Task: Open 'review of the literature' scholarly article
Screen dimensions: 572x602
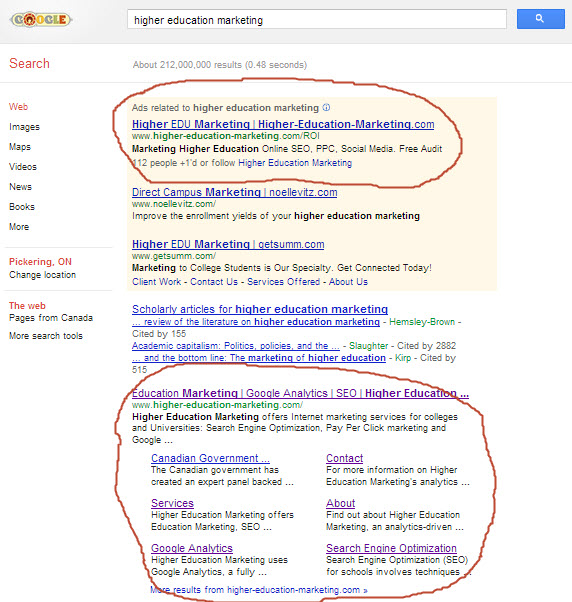Action: click(256, 322)
